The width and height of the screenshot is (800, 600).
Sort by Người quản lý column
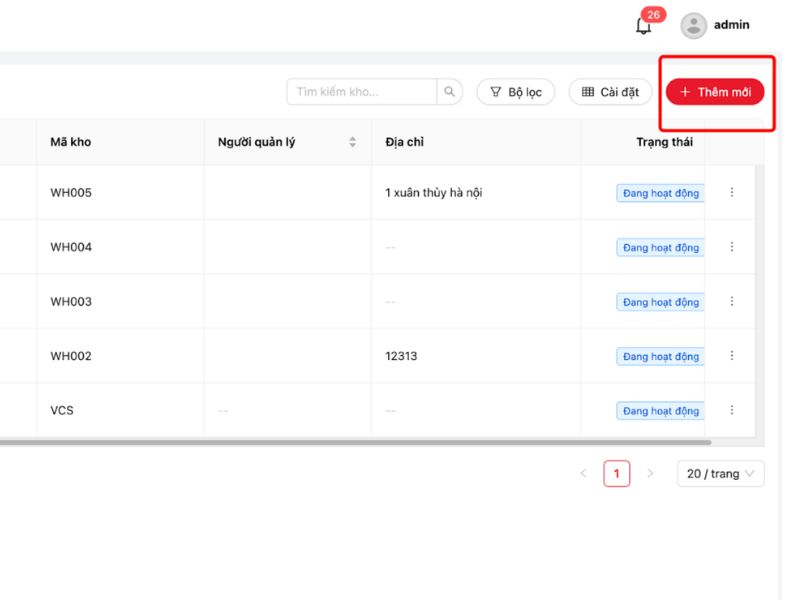coord(352,142)
